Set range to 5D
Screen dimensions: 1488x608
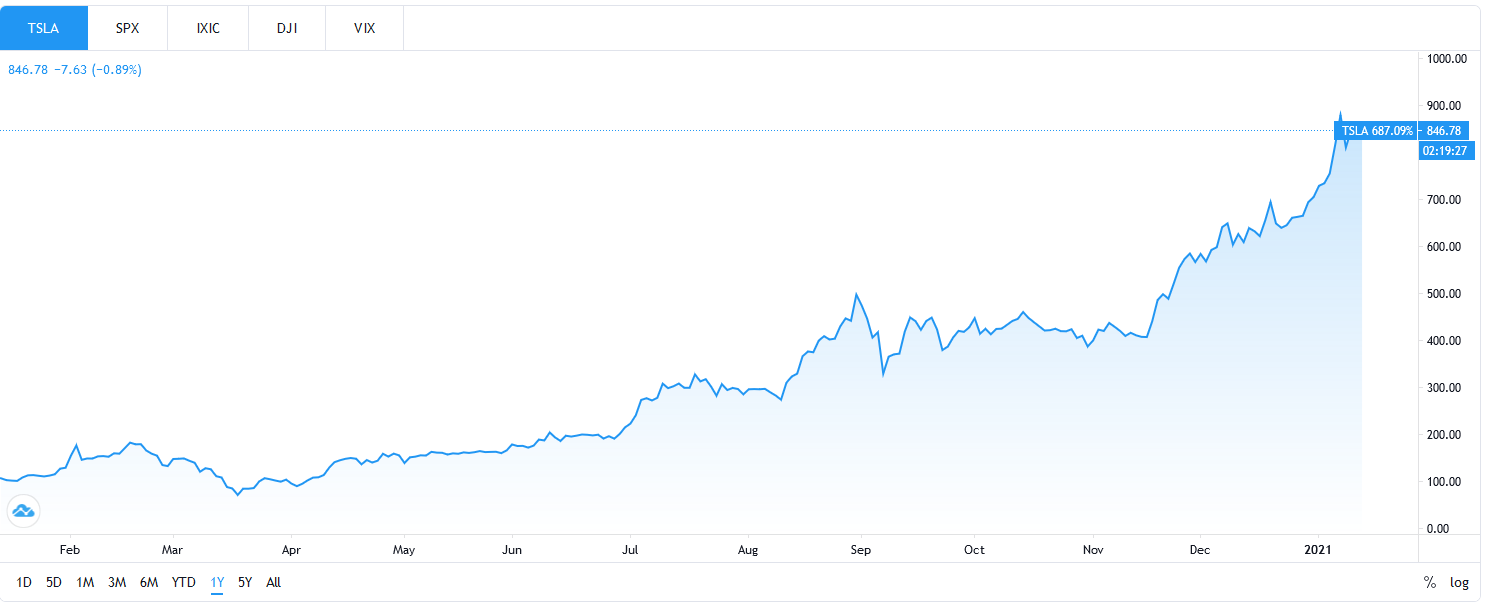pyautogui.click(x=54, y=582)
